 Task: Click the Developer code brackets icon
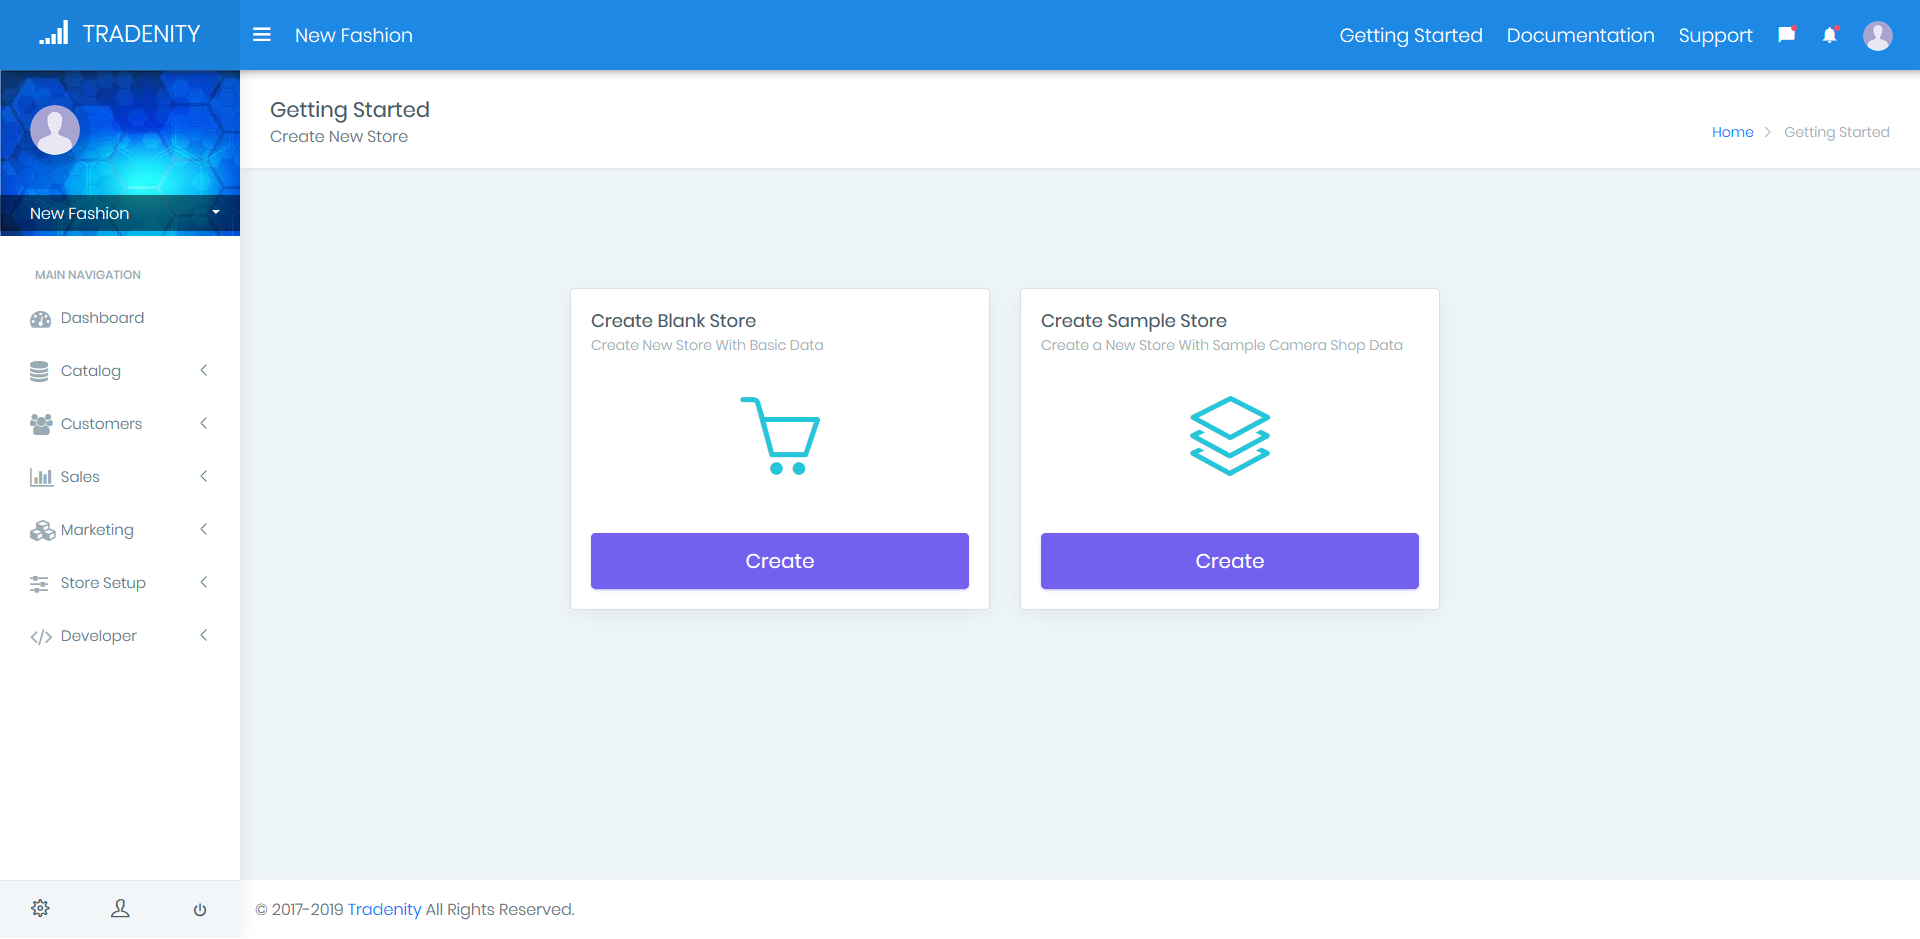41,637
